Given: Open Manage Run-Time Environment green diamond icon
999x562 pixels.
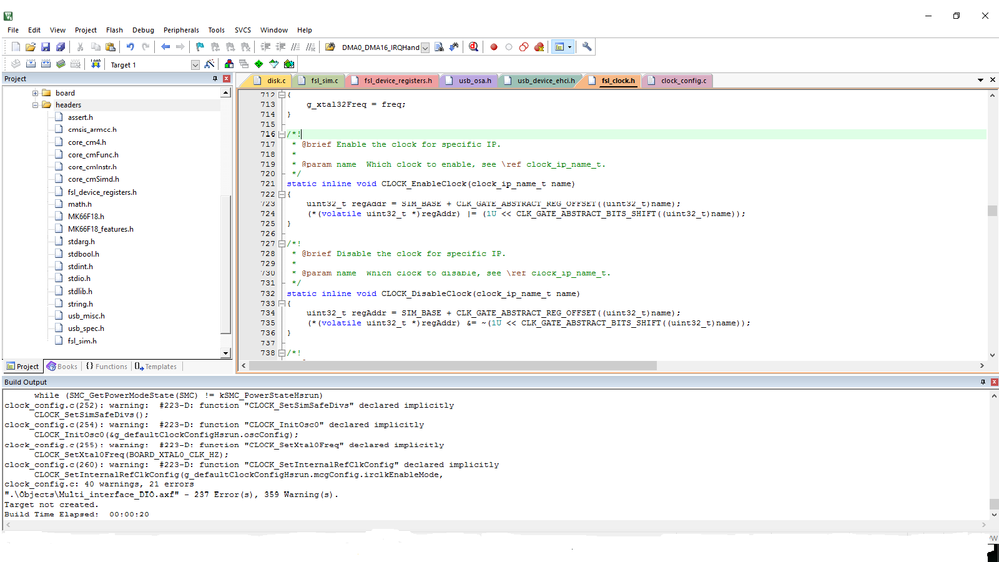Looking at the screenshot, I should [259, 64].
